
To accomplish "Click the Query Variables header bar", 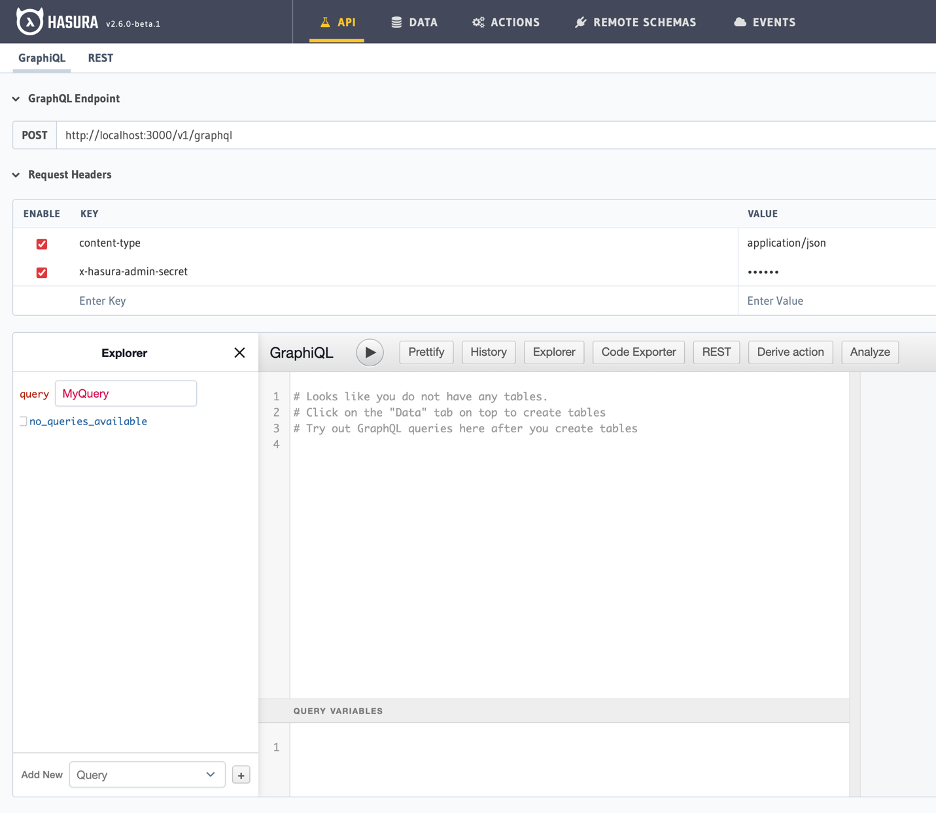I will tap(553, 711).
